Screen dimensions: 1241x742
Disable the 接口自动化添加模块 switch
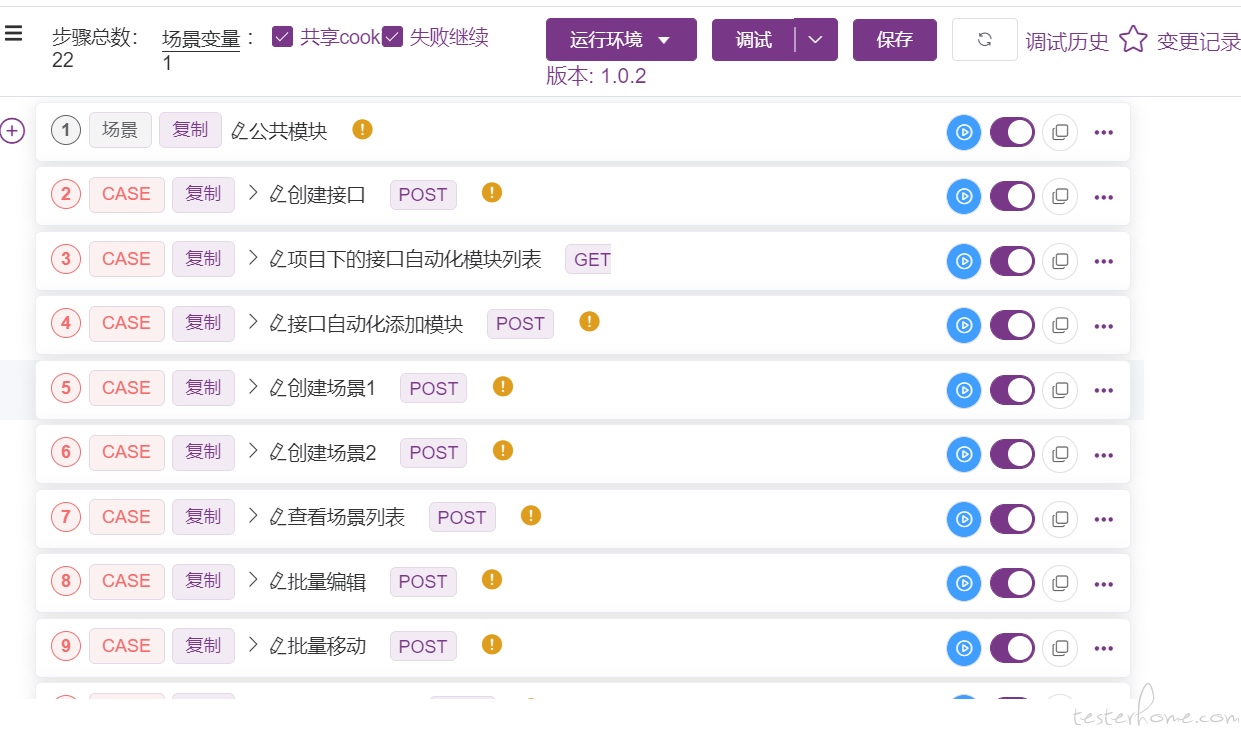(1012, 325)
